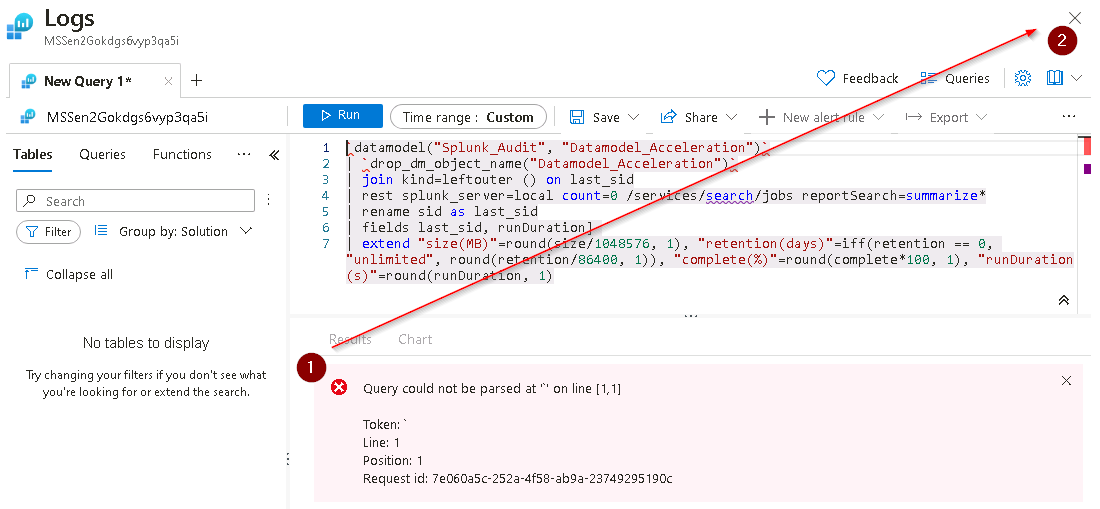Click line number 7 in editor gutter
Viewport: 1100px width, 509px height.
point(326,243)
